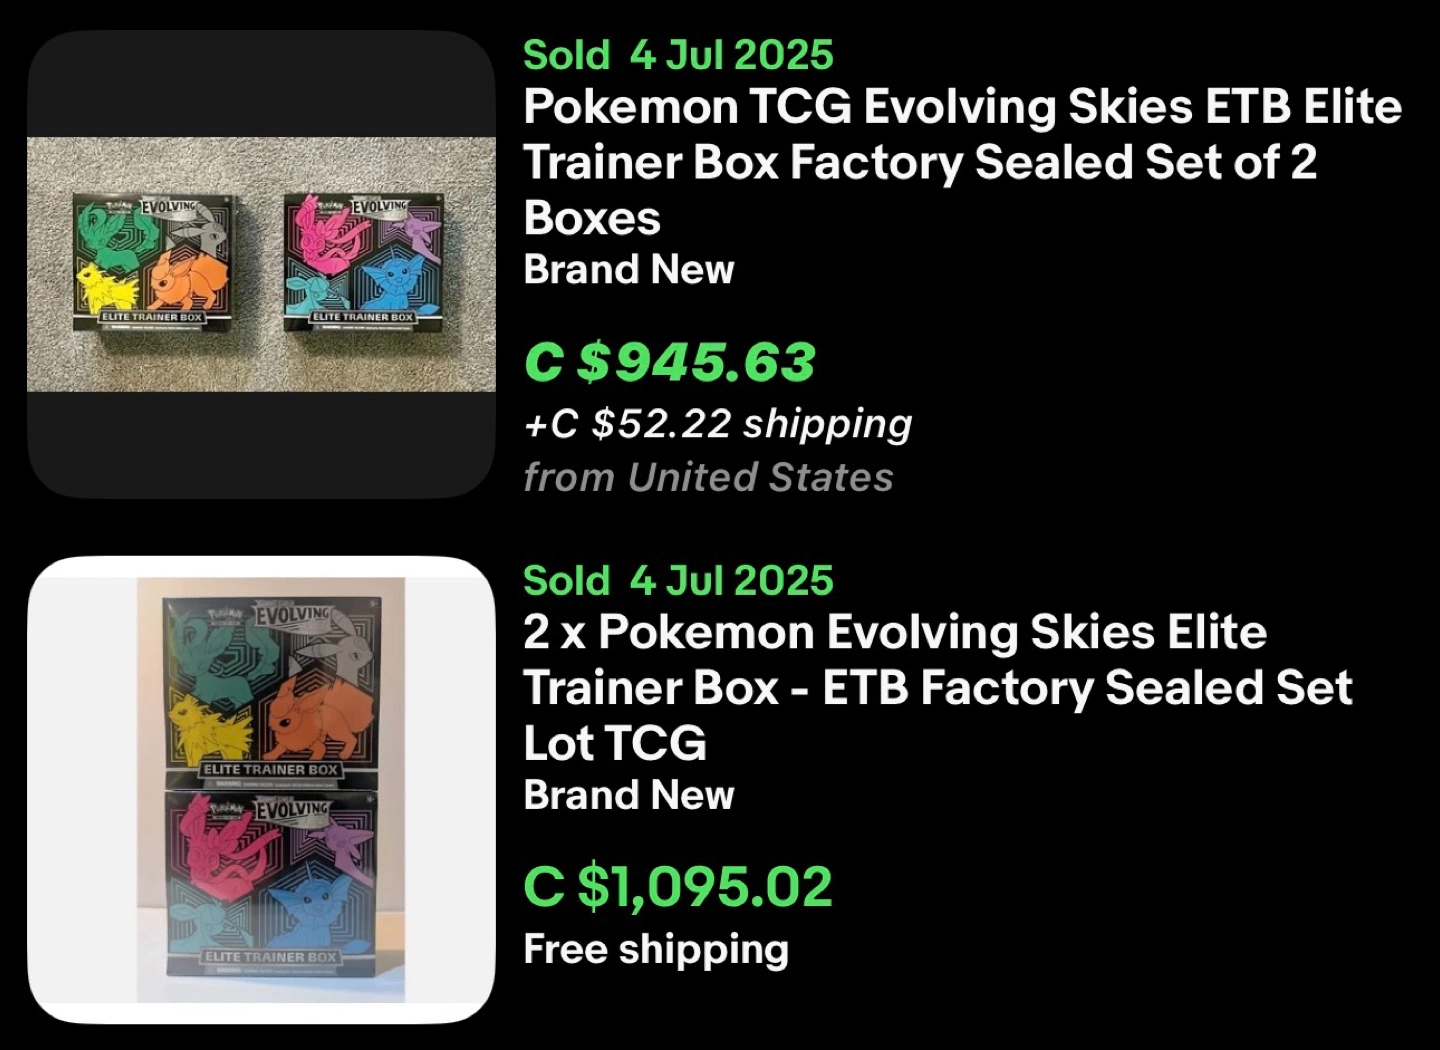Image resolution: width=1440 pixels, height=1050 pixels.
Task: Open the first listing's two-box thumbnail
Action: (261, 264)
